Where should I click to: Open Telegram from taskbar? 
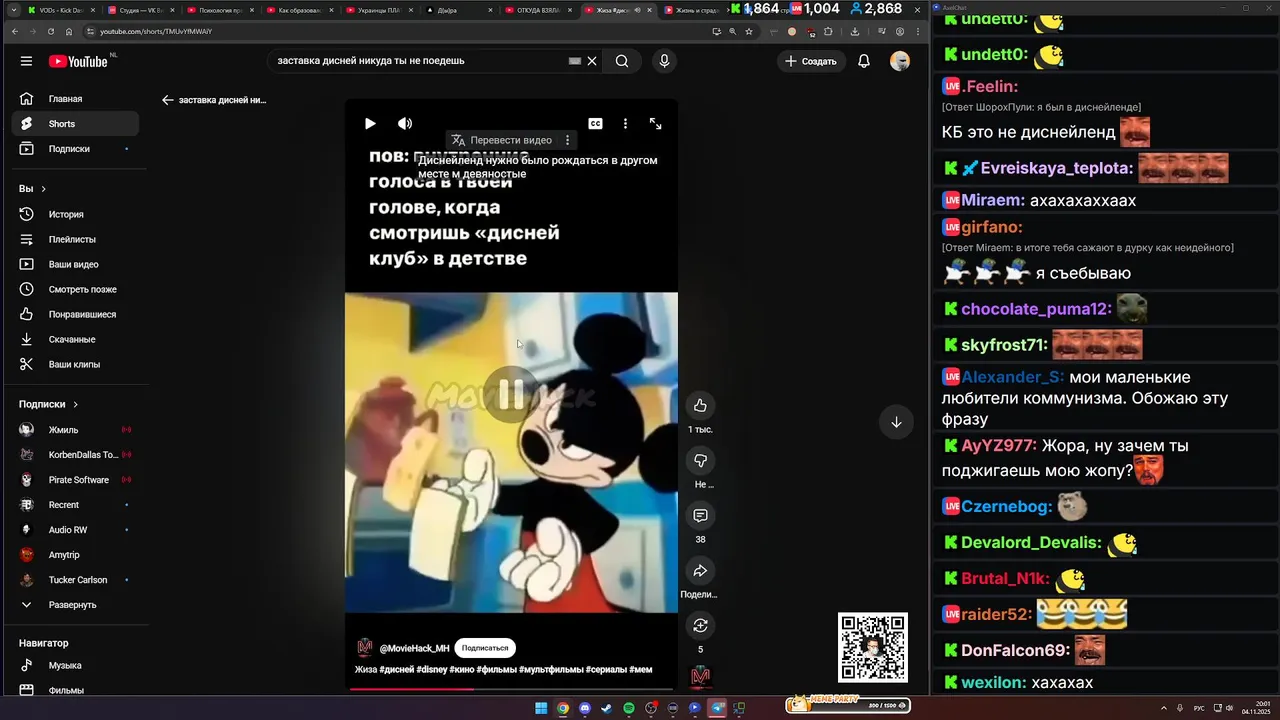[x=717, y=708]
